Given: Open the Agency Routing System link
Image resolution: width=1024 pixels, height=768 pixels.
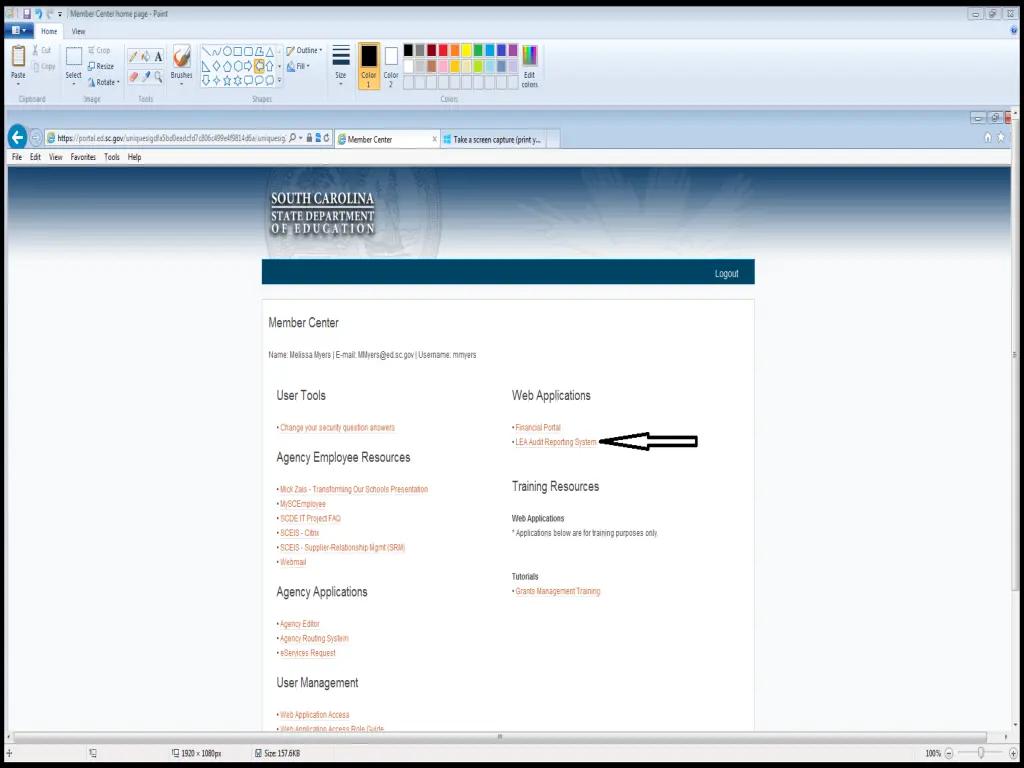Looking at the screenshot, I should click(314, 639).
